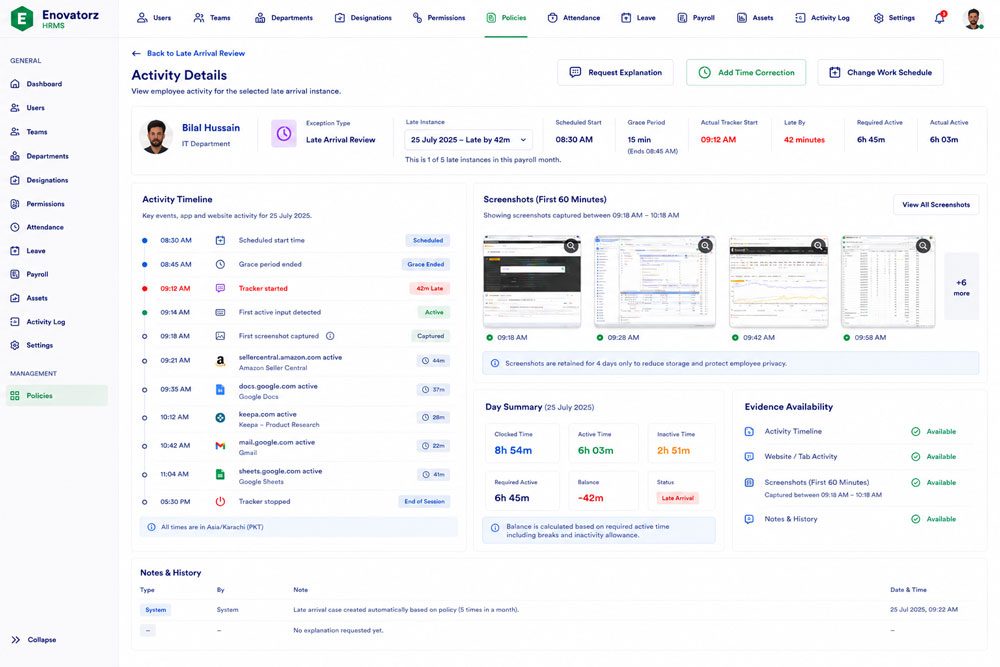
Task: Click Request Explanation button
Action: coord(615,73)
